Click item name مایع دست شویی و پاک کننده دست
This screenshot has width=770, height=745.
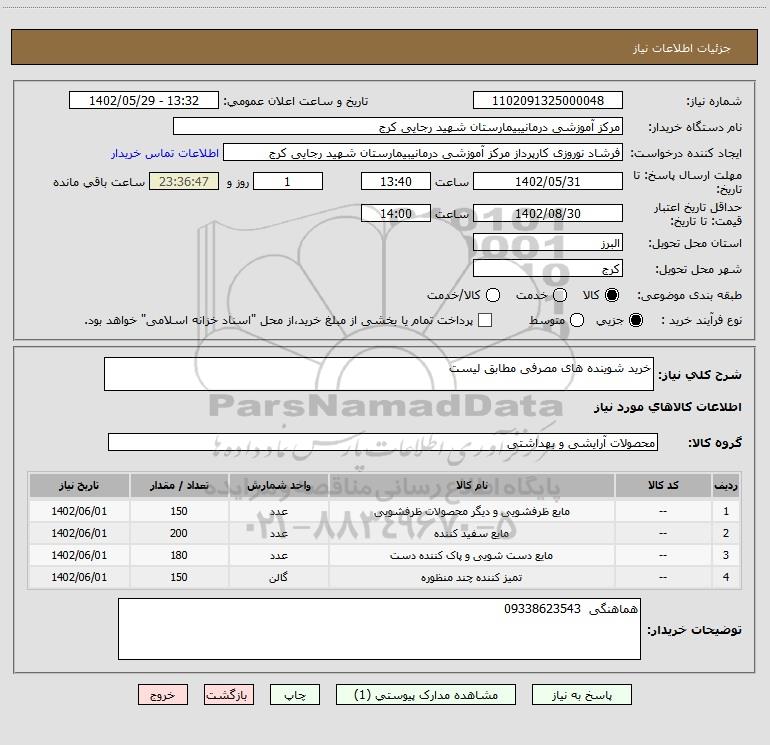[471, 555]
